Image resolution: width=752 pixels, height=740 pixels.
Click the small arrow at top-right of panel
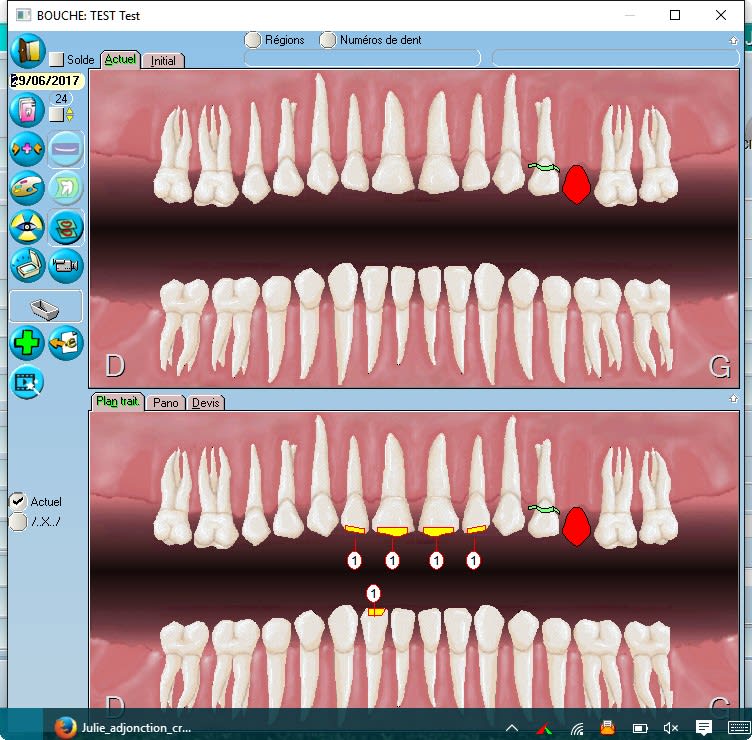pos(733,40)
